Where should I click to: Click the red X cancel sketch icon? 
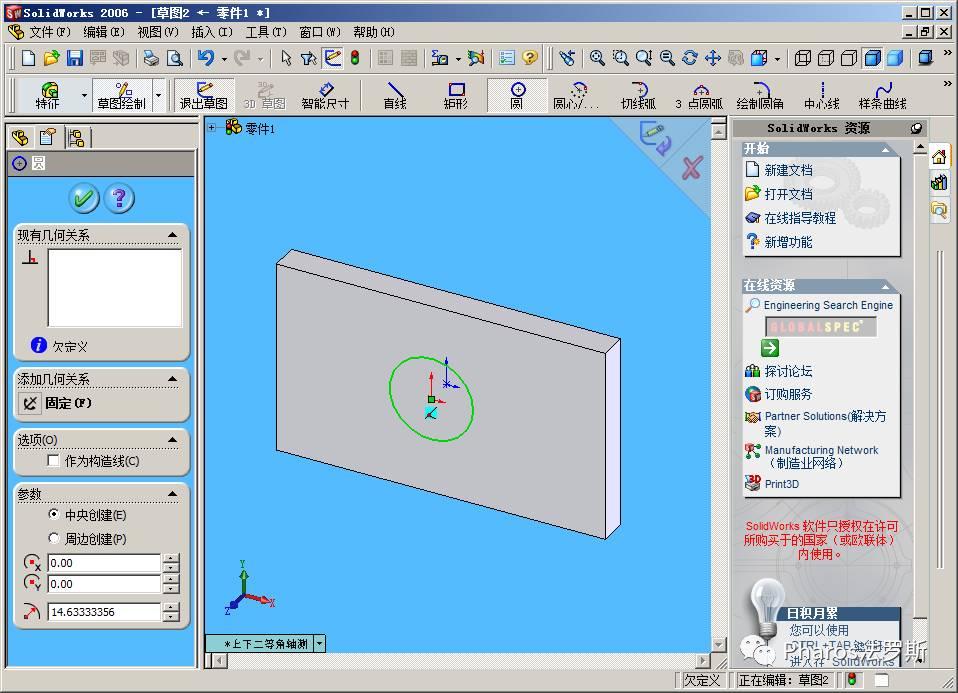(x=692, y=168)
